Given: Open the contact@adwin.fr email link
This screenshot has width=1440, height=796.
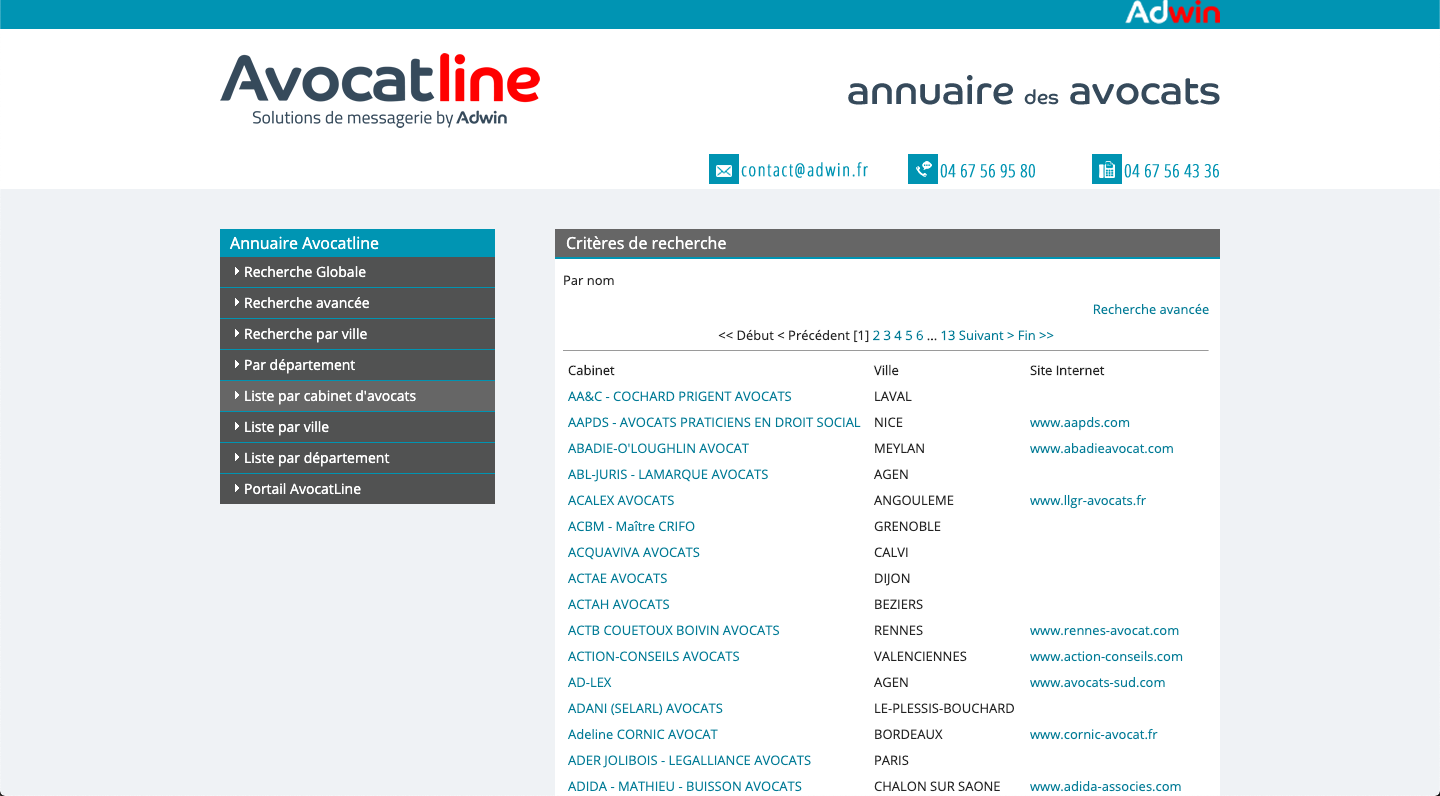Looking at the screenshot, I should click(x=804, y=170).
